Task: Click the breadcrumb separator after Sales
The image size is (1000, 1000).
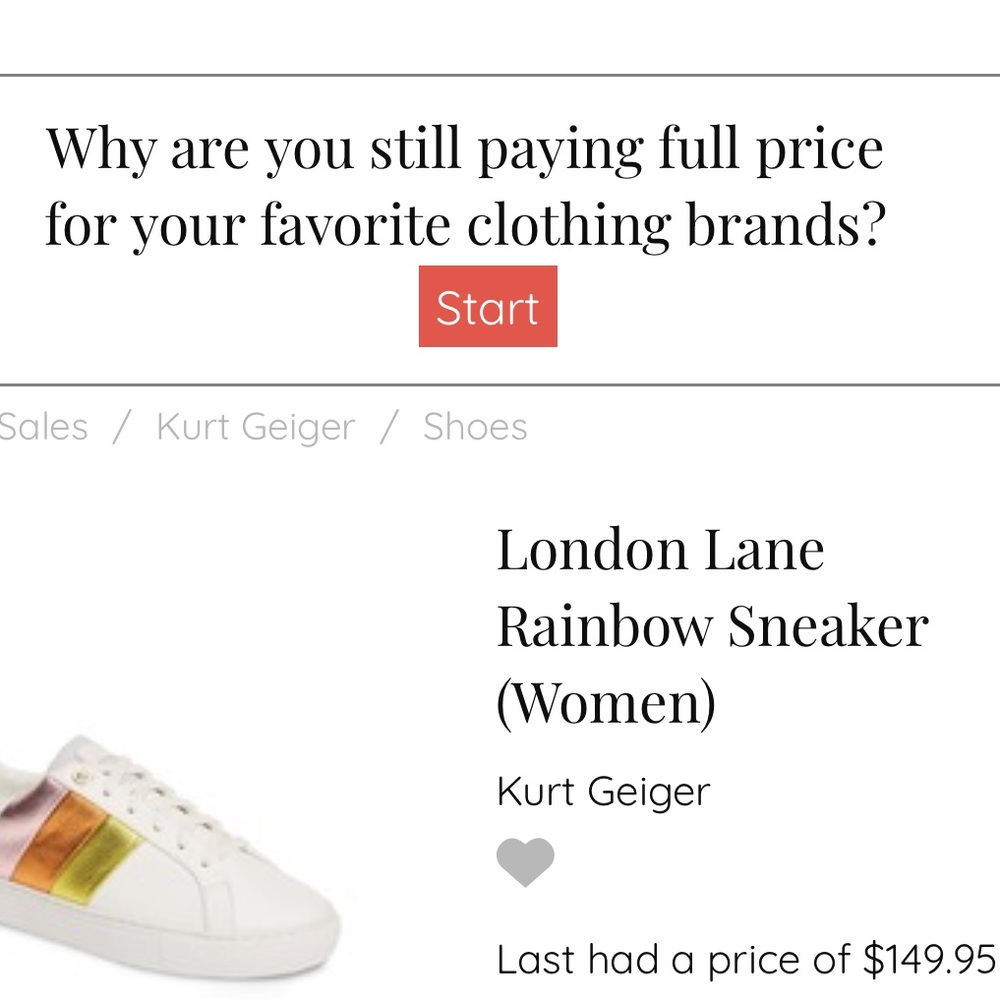Action: click(118, 426)
